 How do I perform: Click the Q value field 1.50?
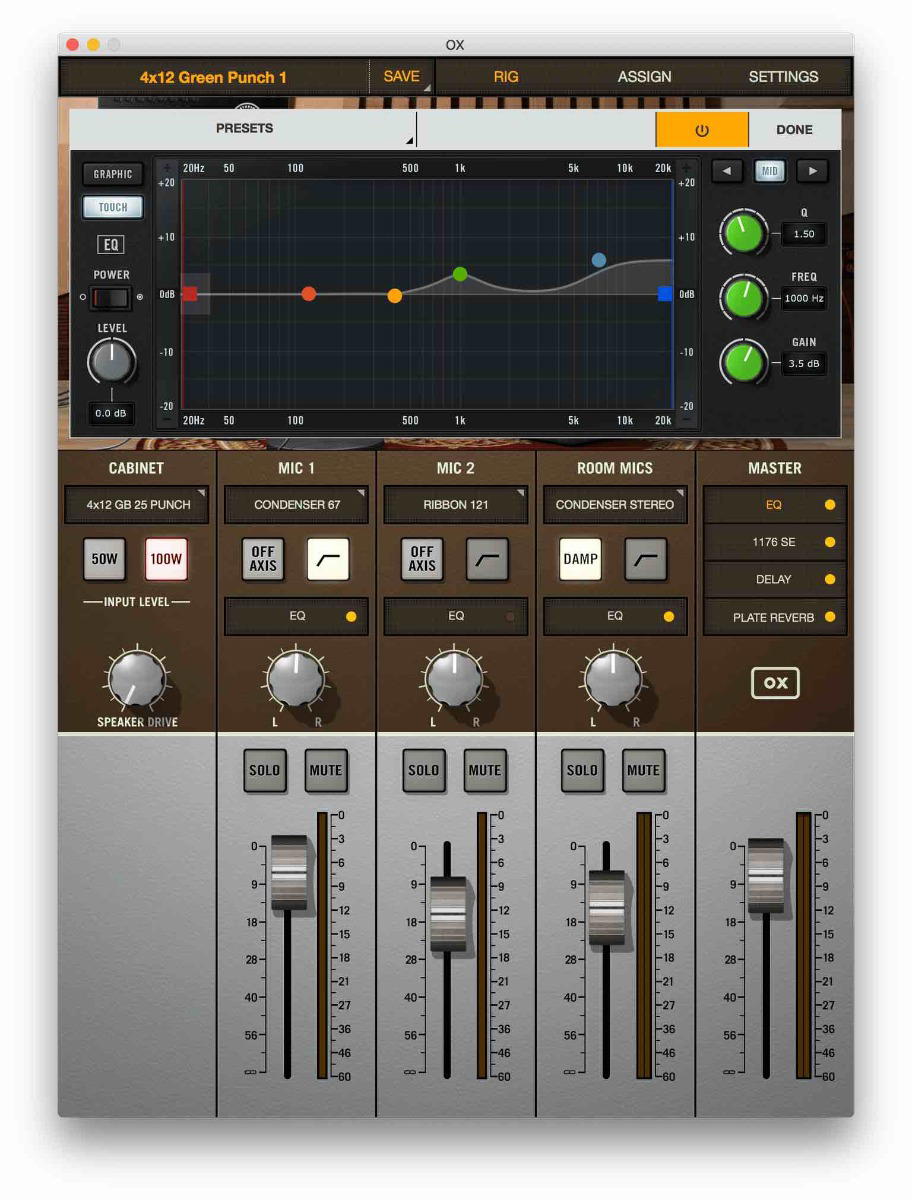pyautogui.click(x=803, y=234)
